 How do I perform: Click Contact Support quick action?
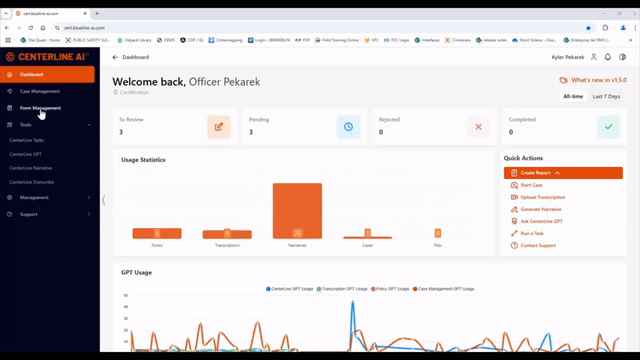[538, 246]
